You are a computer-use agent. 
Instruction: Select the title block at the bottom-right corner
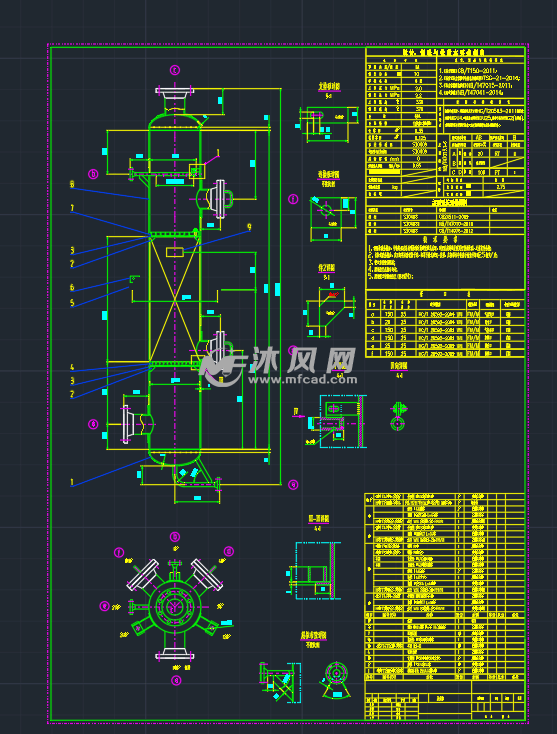pos(445,700)
